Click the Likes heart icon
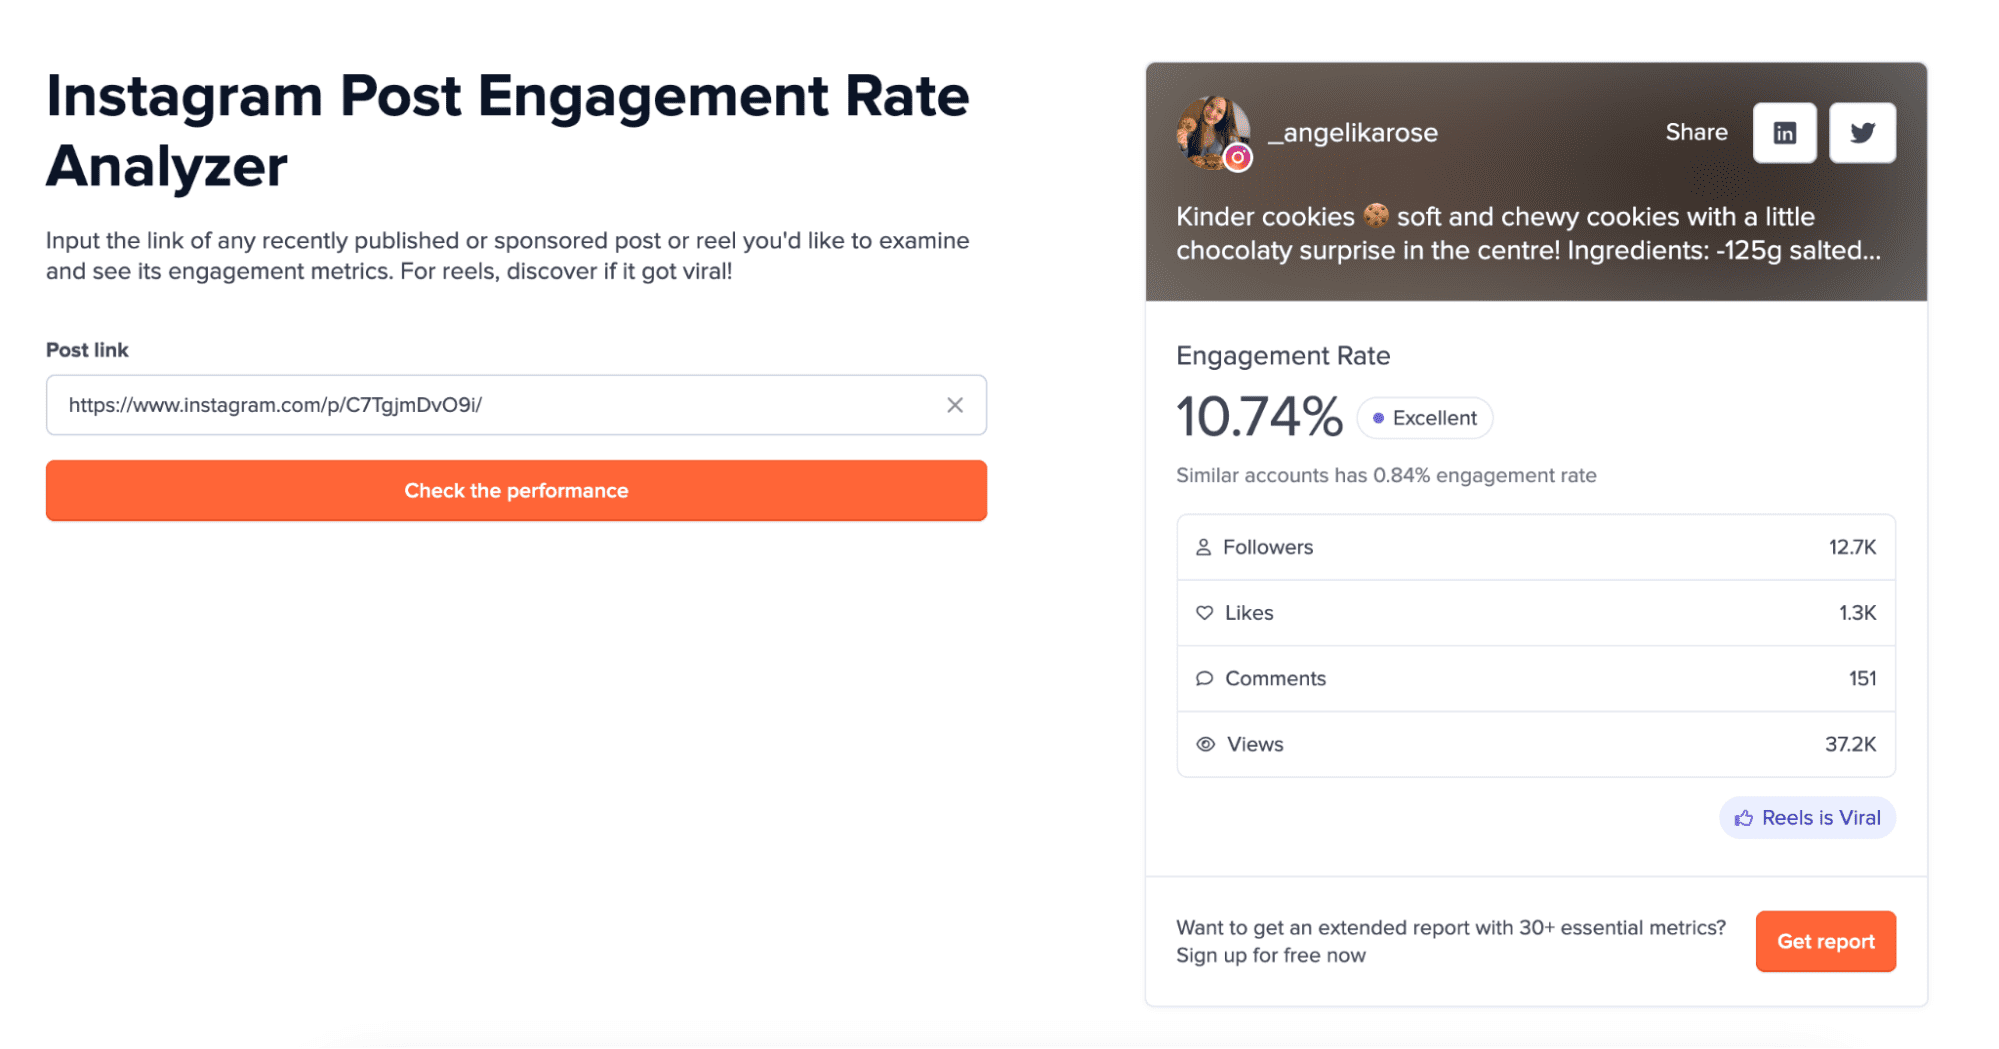The height and width of the screenshot is (1049, 1999). click(x=1204, y=613)
